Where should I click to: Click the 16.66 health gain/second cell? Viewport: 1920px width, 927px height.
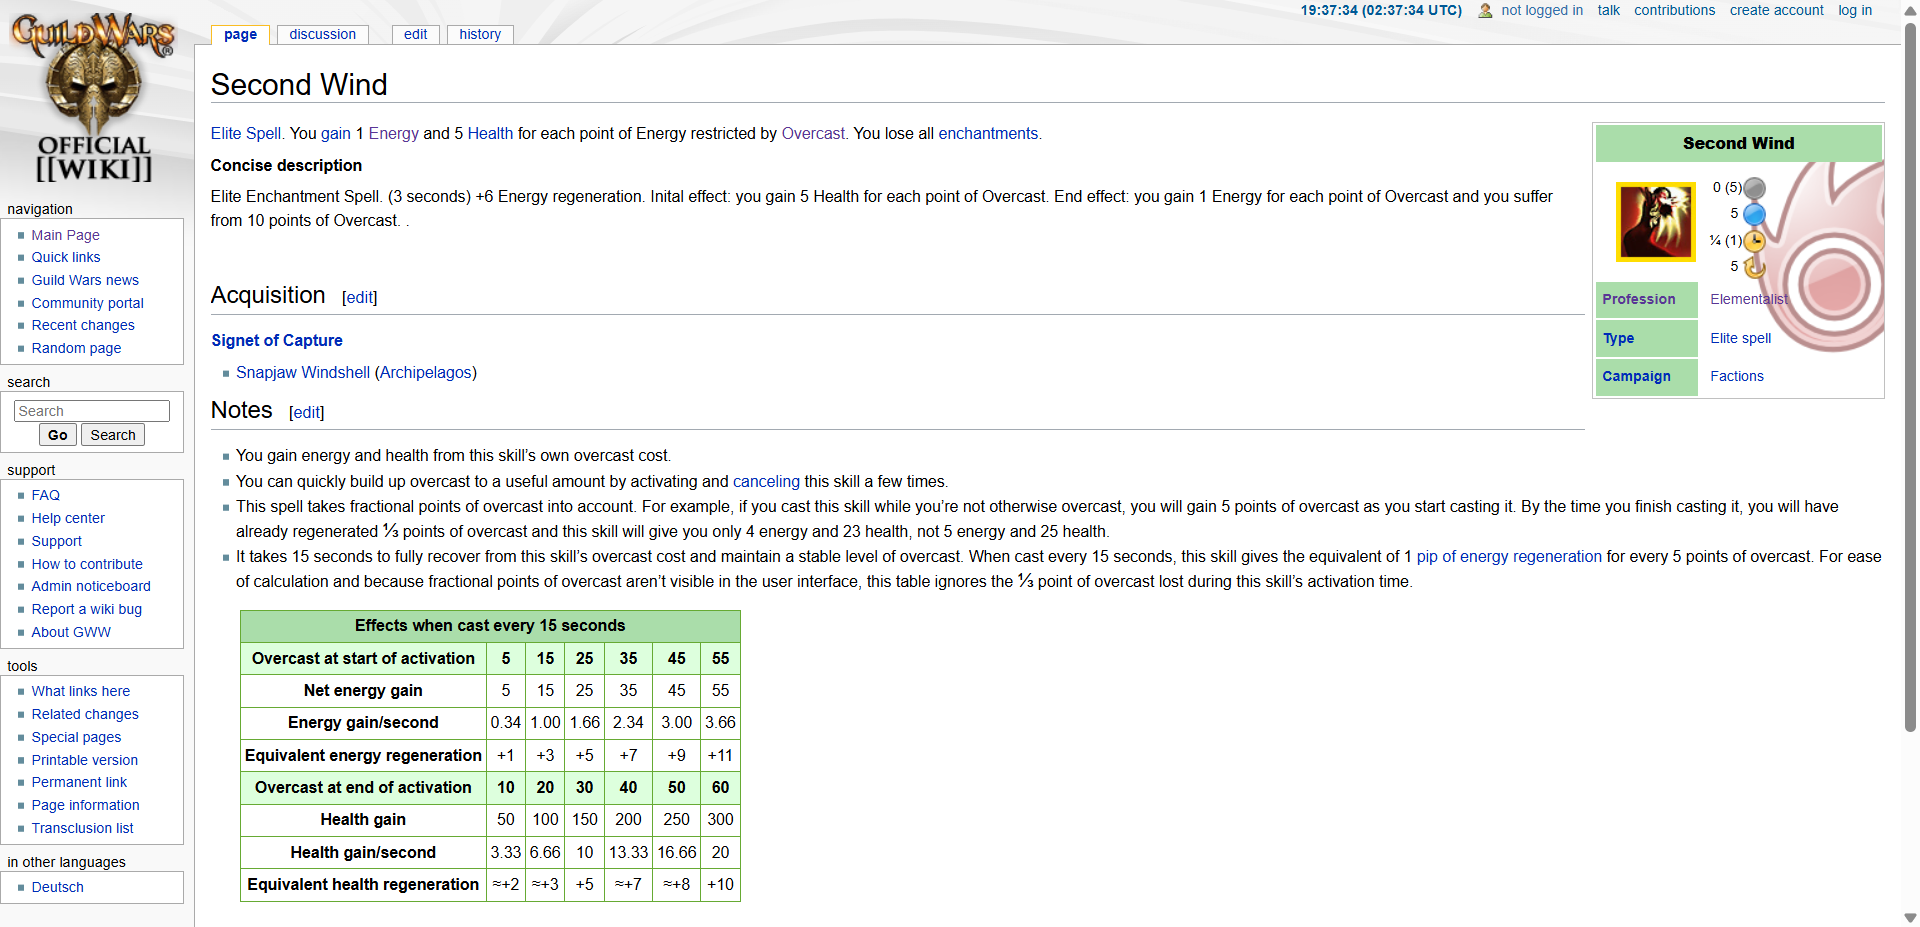coord(676,852)
